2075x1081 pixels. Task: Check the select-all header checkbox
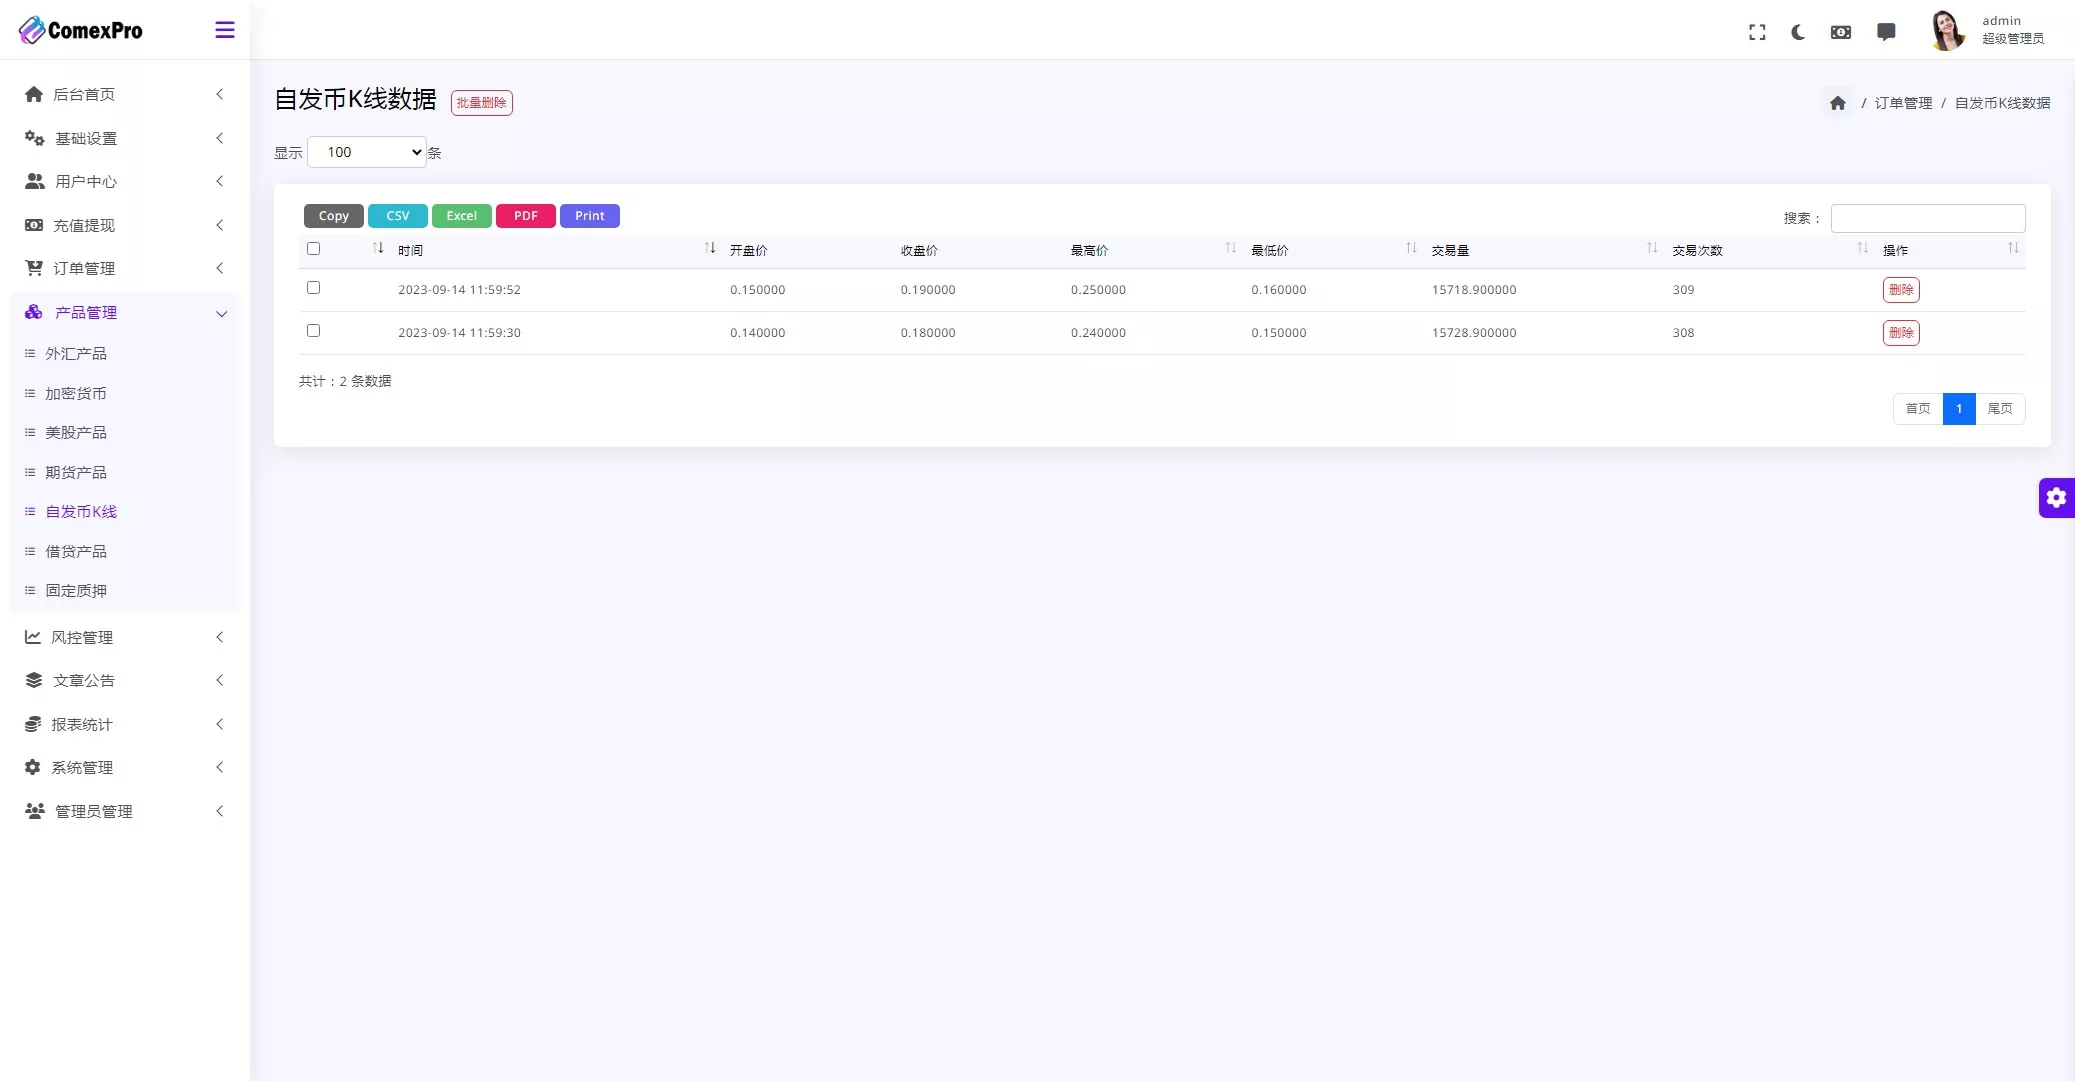313,249
